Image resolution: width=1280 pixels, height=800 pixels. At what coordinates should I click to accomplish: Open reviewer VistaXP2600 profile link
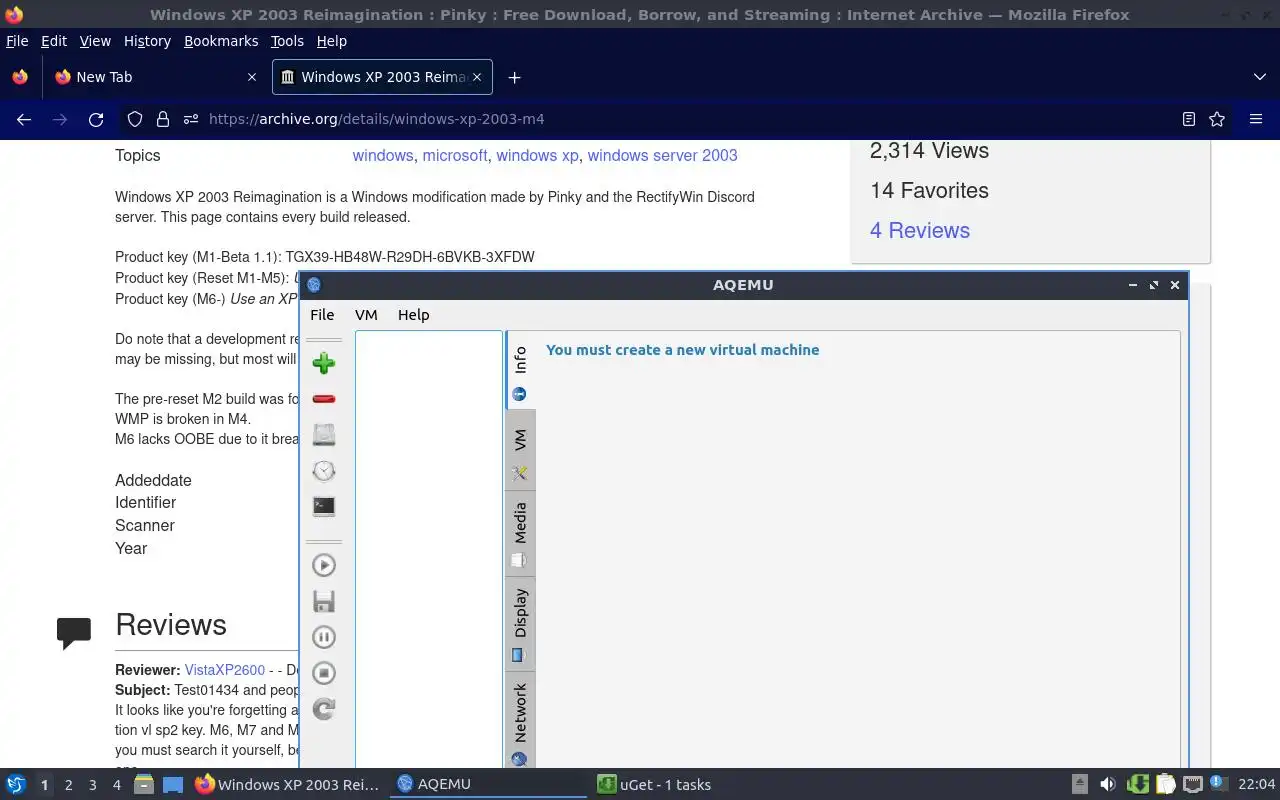(225, 670)
